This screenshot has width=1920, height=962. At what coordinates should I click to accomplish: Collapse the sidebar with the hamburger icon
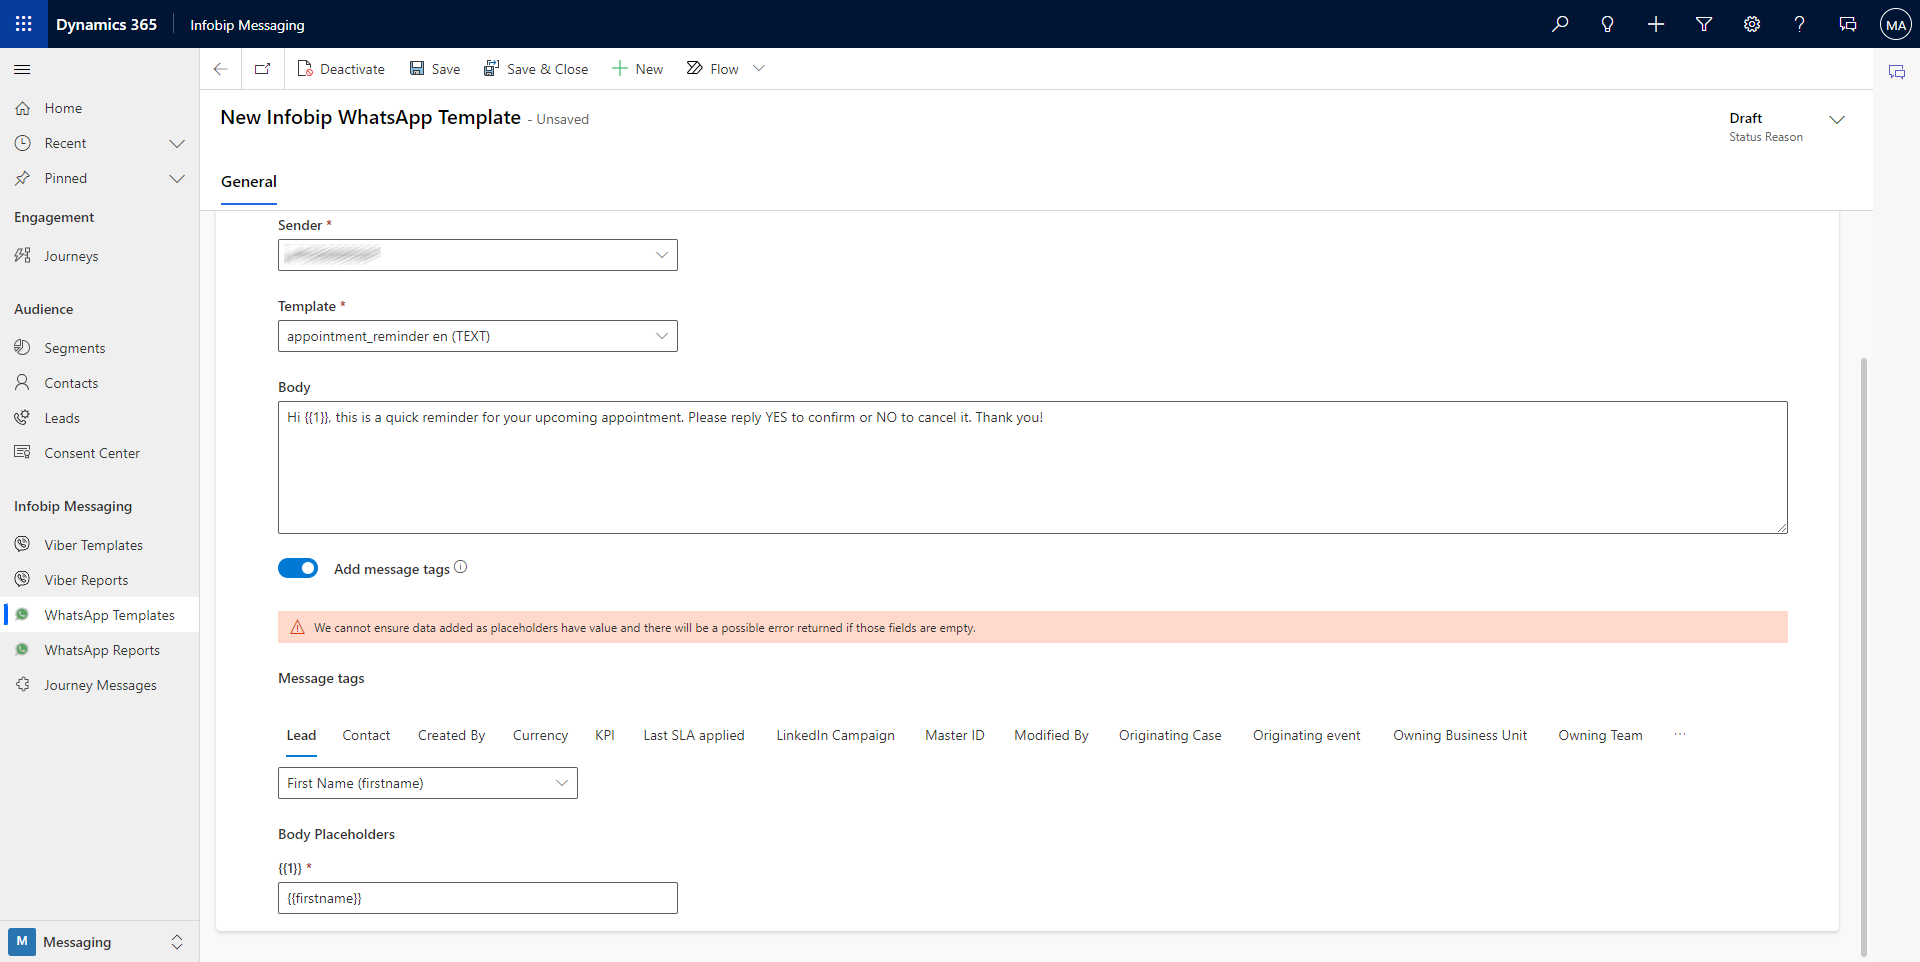tap(22, 69)
